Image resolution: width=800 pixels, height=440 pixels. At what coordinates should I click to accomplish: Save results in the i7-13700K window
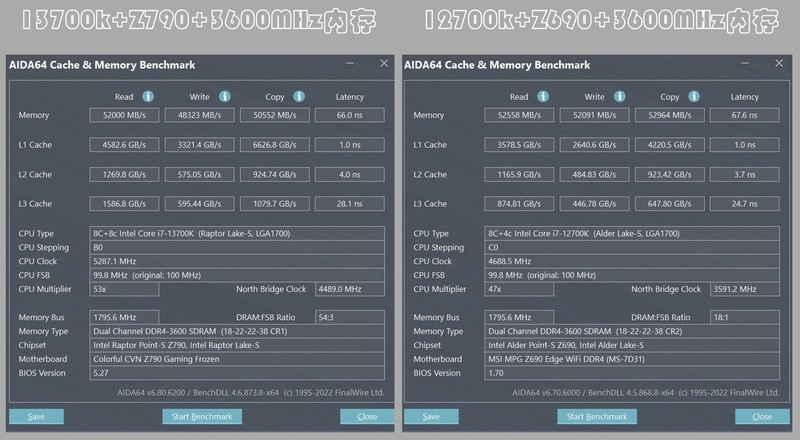pos(36,417)
